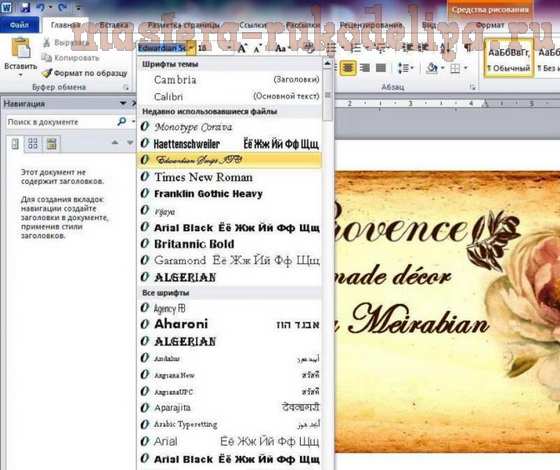560x470 pixels.
Task: Choose Monotype Corsiva font
Action: click(229, 126)
